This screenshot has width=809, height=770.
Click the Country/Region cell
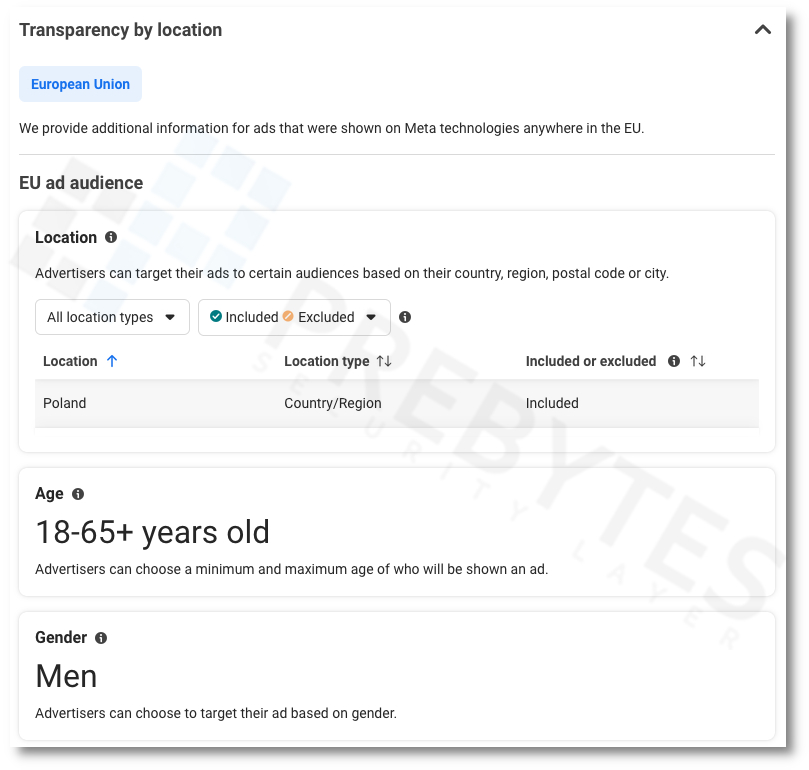tap(333, 403)
